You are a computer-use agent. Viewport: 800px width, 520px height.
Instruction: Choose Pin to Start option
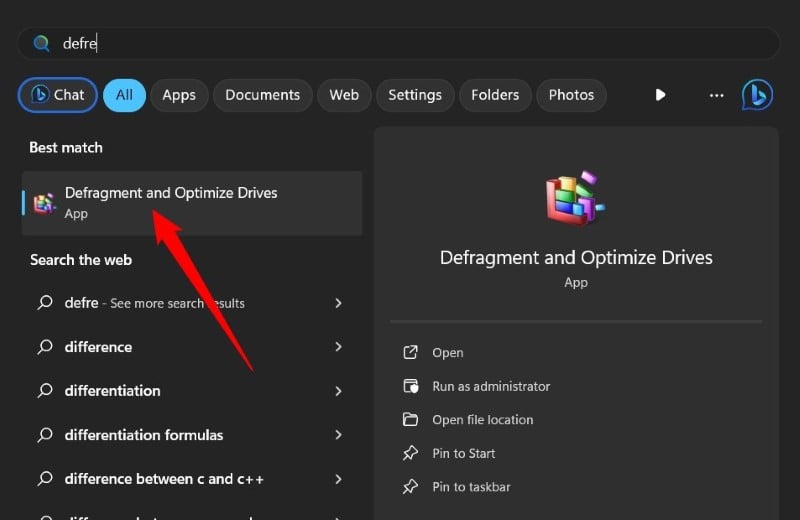coord(463,453)
